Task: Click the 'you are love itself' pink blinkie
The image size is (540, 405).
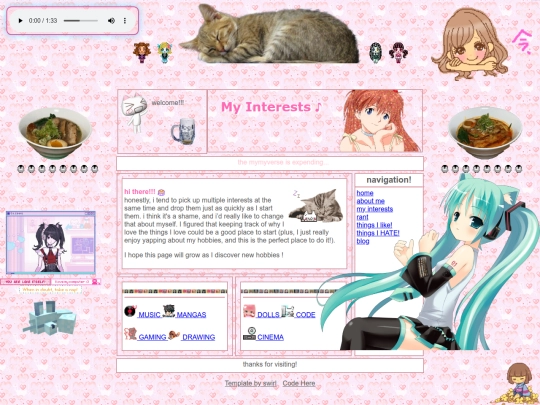Action: (25, 282)
